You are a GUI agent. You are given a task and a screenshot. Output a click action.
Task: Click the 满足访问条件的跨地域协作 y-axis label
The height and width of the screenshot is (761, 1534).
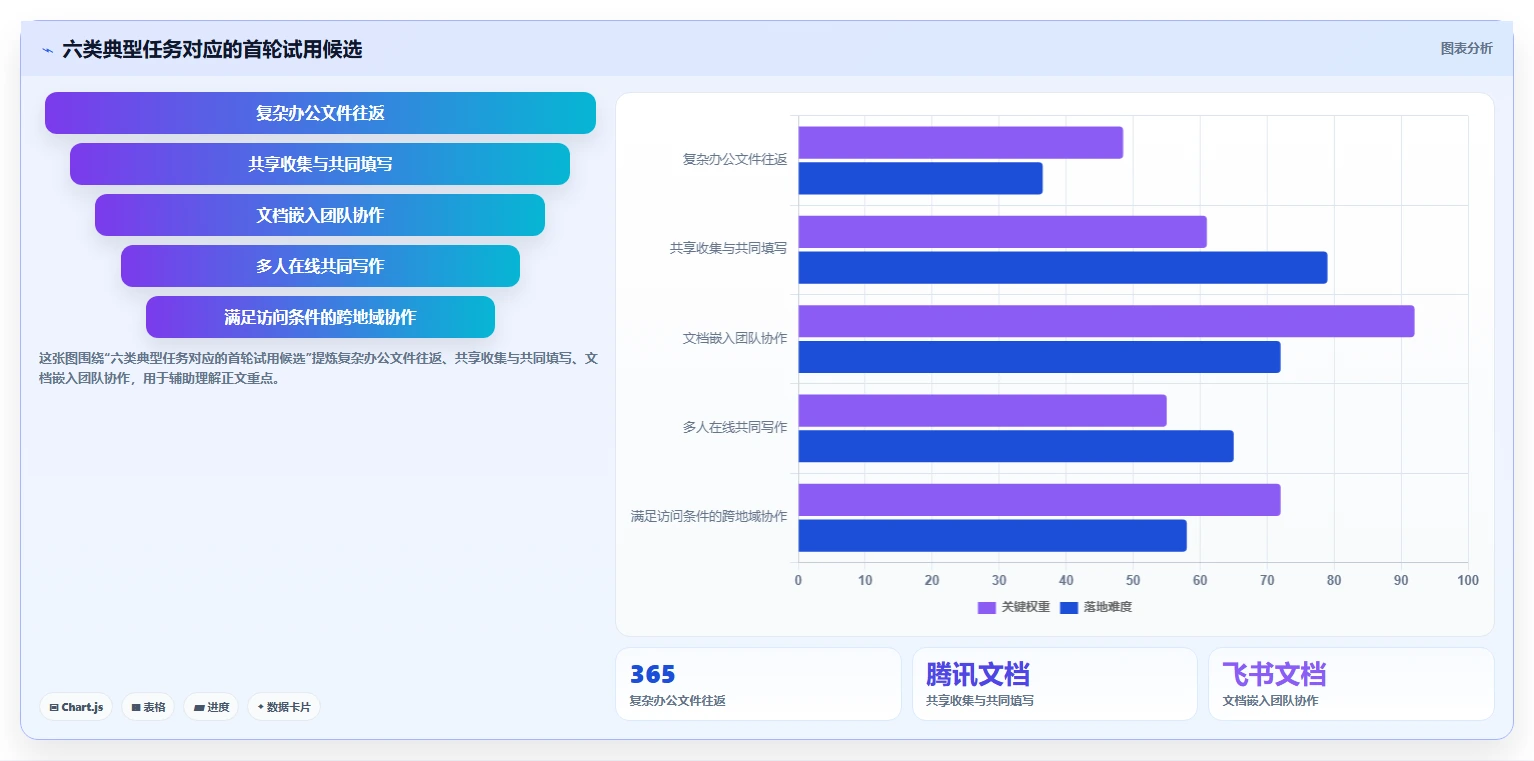coord(709,516)
